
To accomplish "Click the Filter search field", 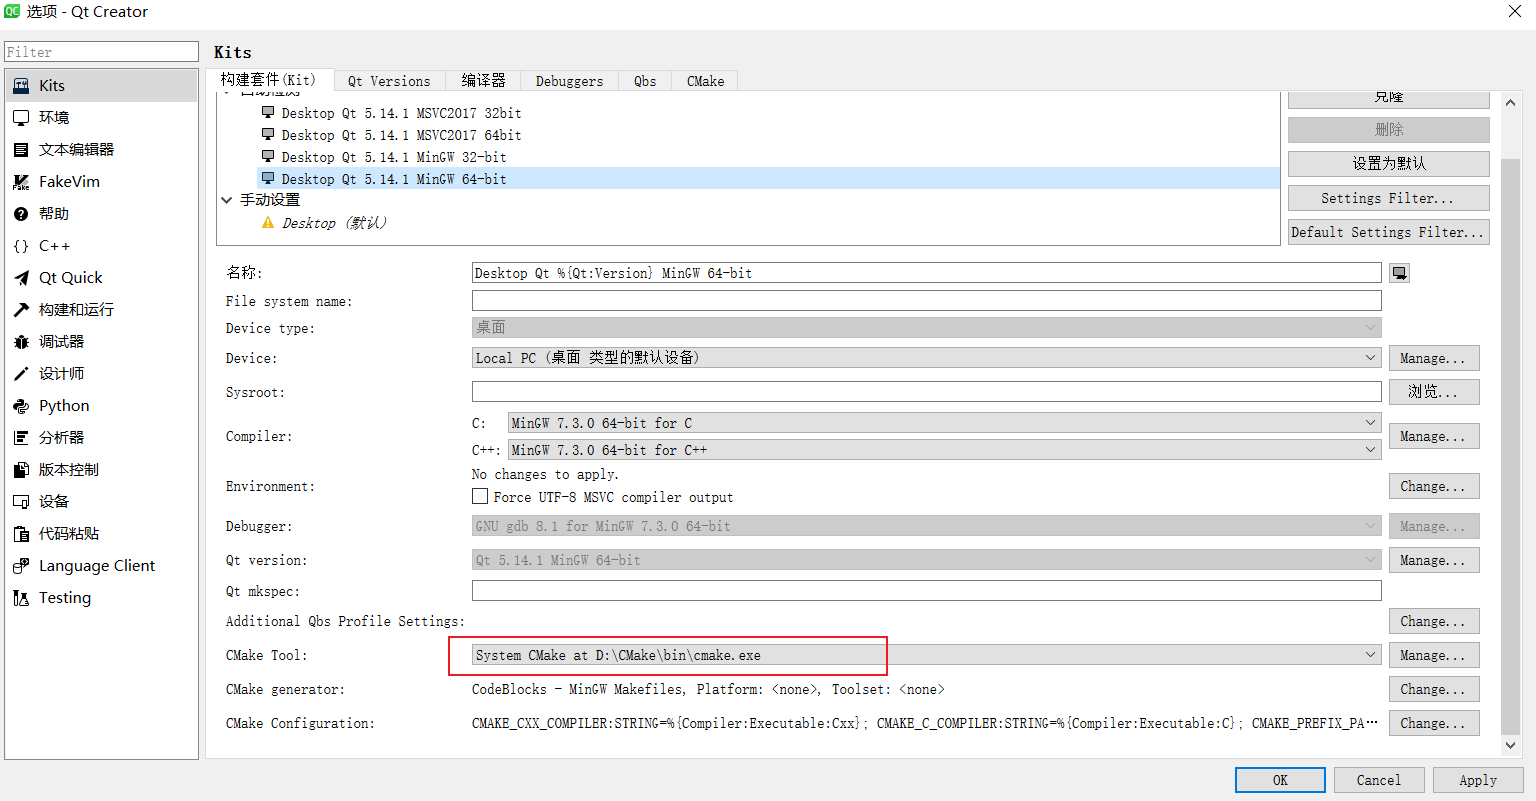I will [x=102, y=52].
